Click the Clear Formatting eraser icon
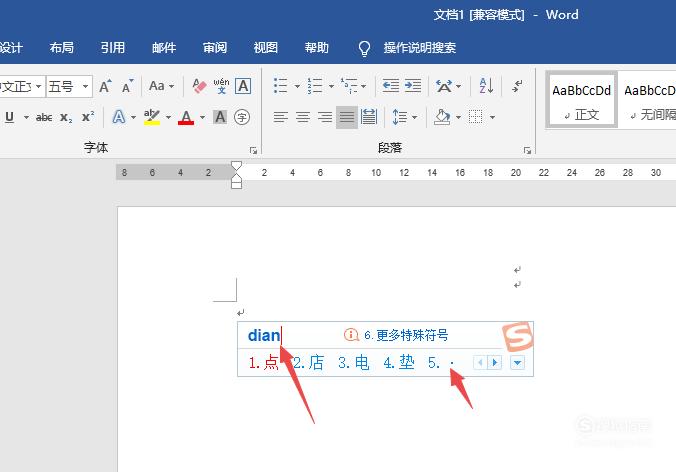Screen dimensions: 676x472 coord(199,86)
